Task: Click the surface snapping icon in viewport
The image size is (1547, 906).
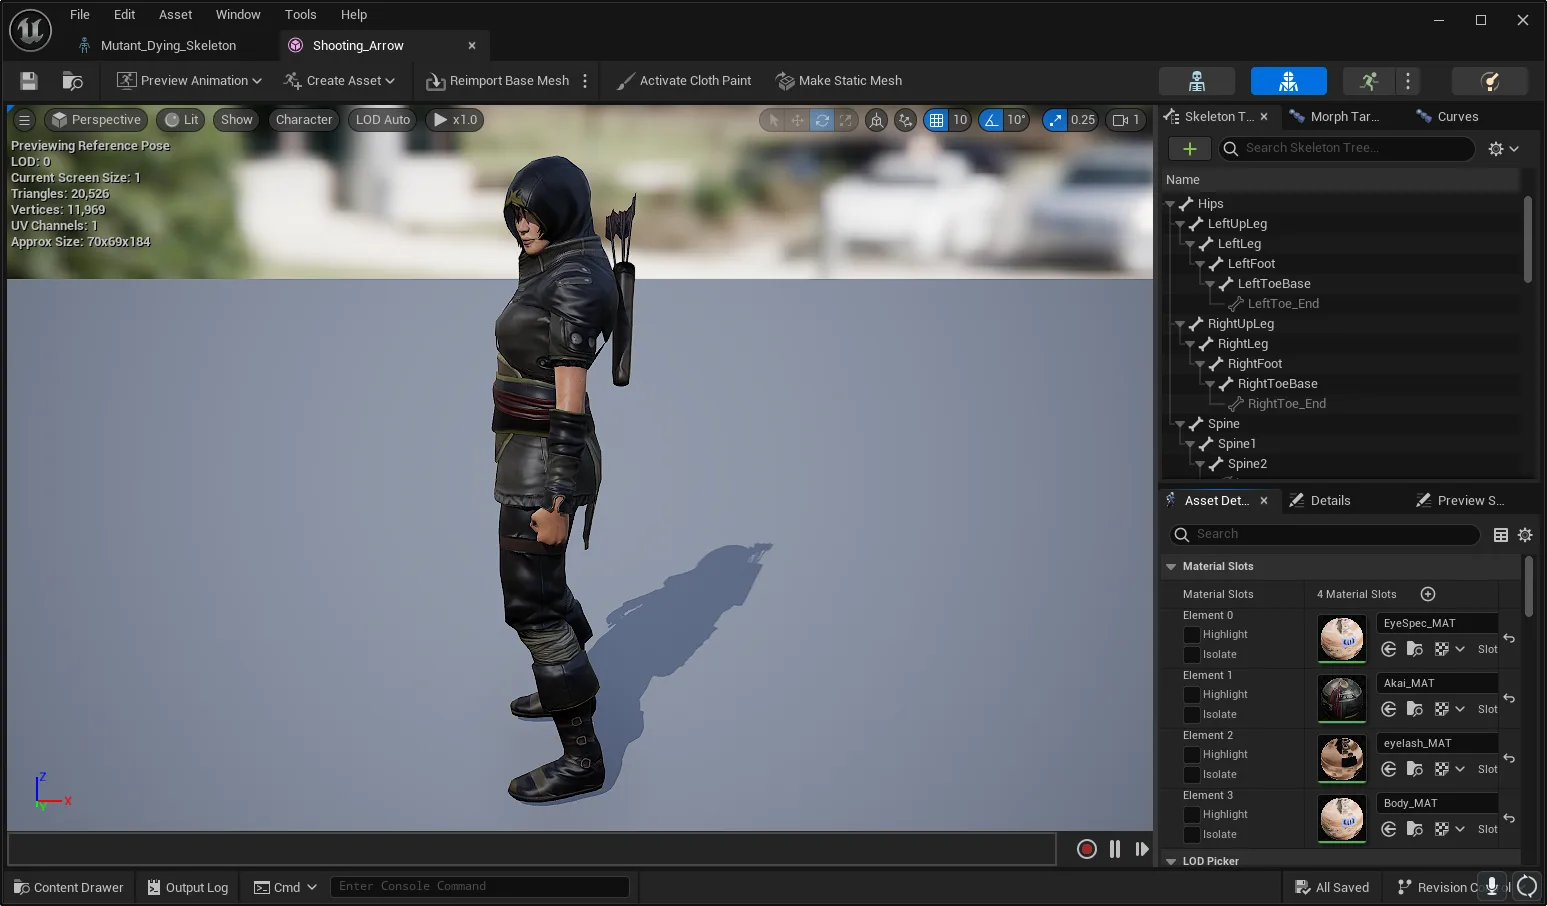Action: point(906,120)
